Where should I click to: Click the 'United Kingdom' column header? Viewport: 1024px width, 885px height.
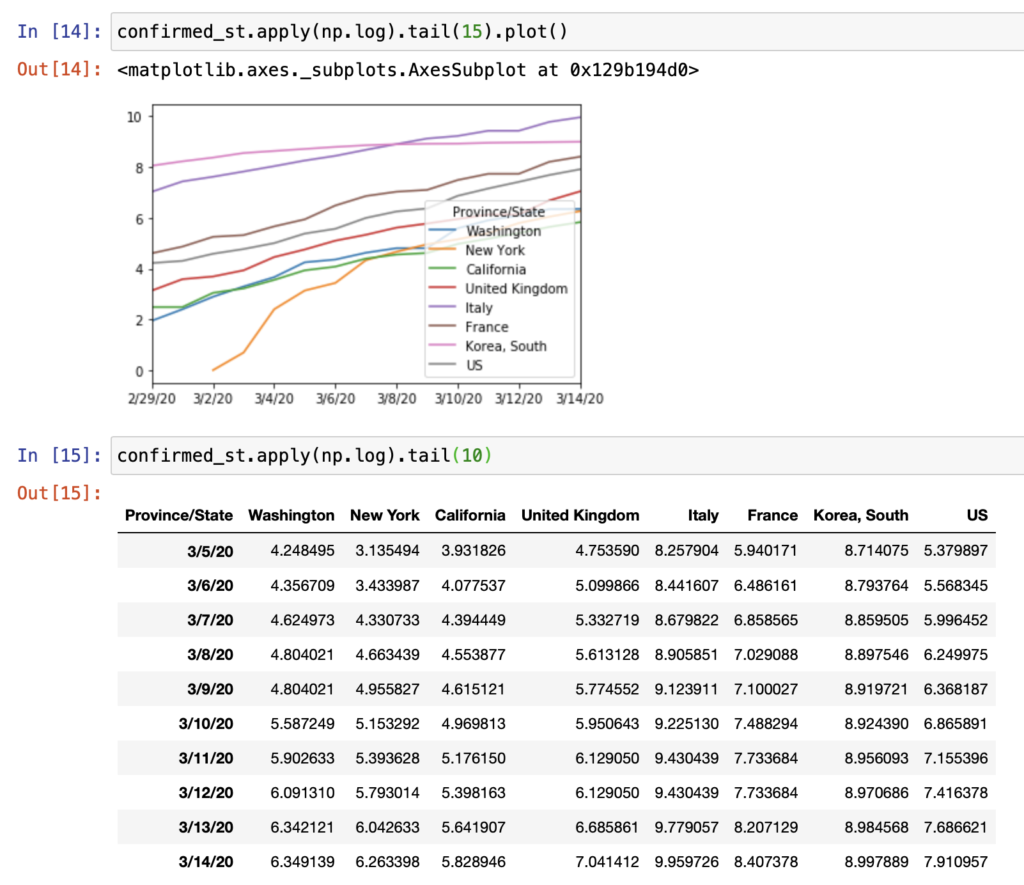[580, 516]
